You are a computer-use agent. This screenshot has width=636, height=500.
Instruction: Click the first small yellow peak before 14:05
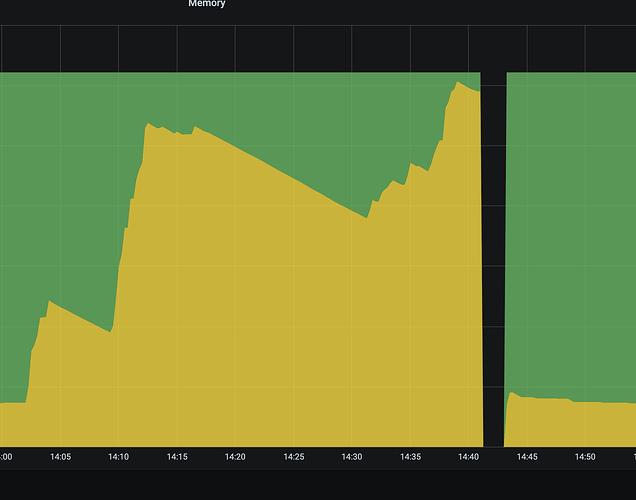coord(49,302)
